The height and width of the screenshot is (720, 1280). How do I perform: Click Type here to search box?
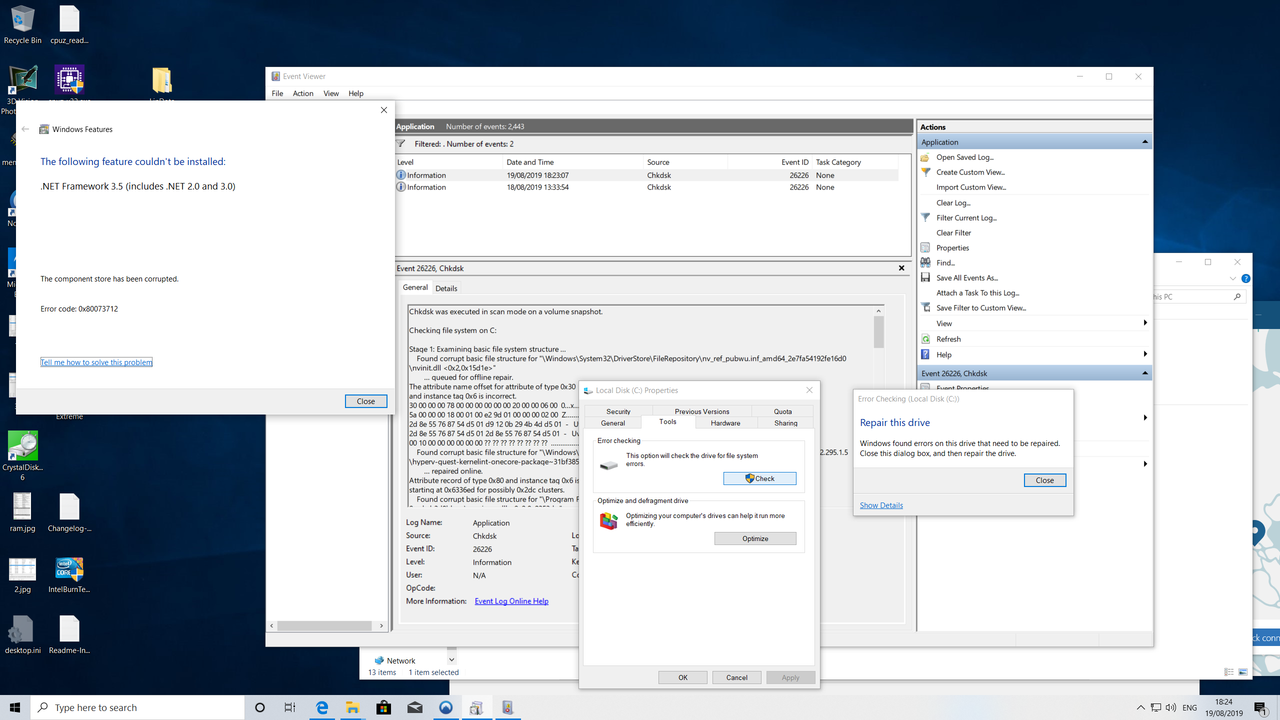coord(138,707)
